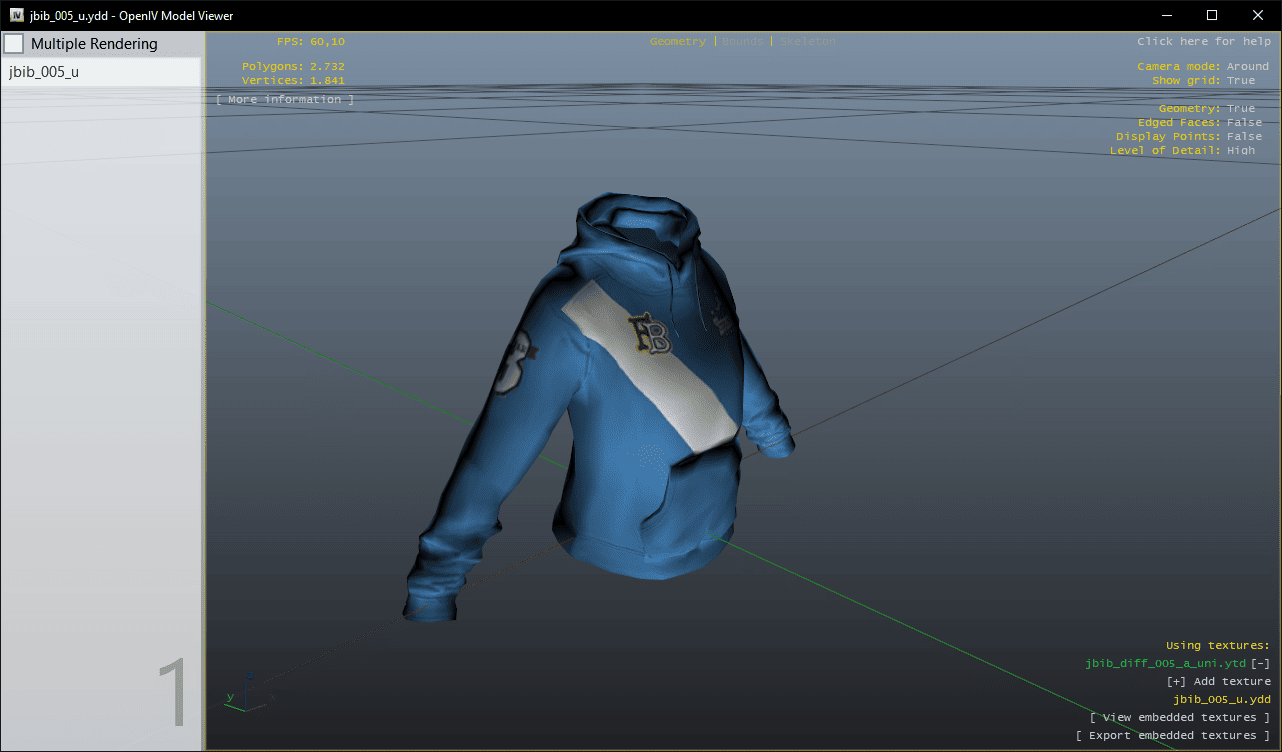Toggle the Edged Faces False option

click(1244, 123)
